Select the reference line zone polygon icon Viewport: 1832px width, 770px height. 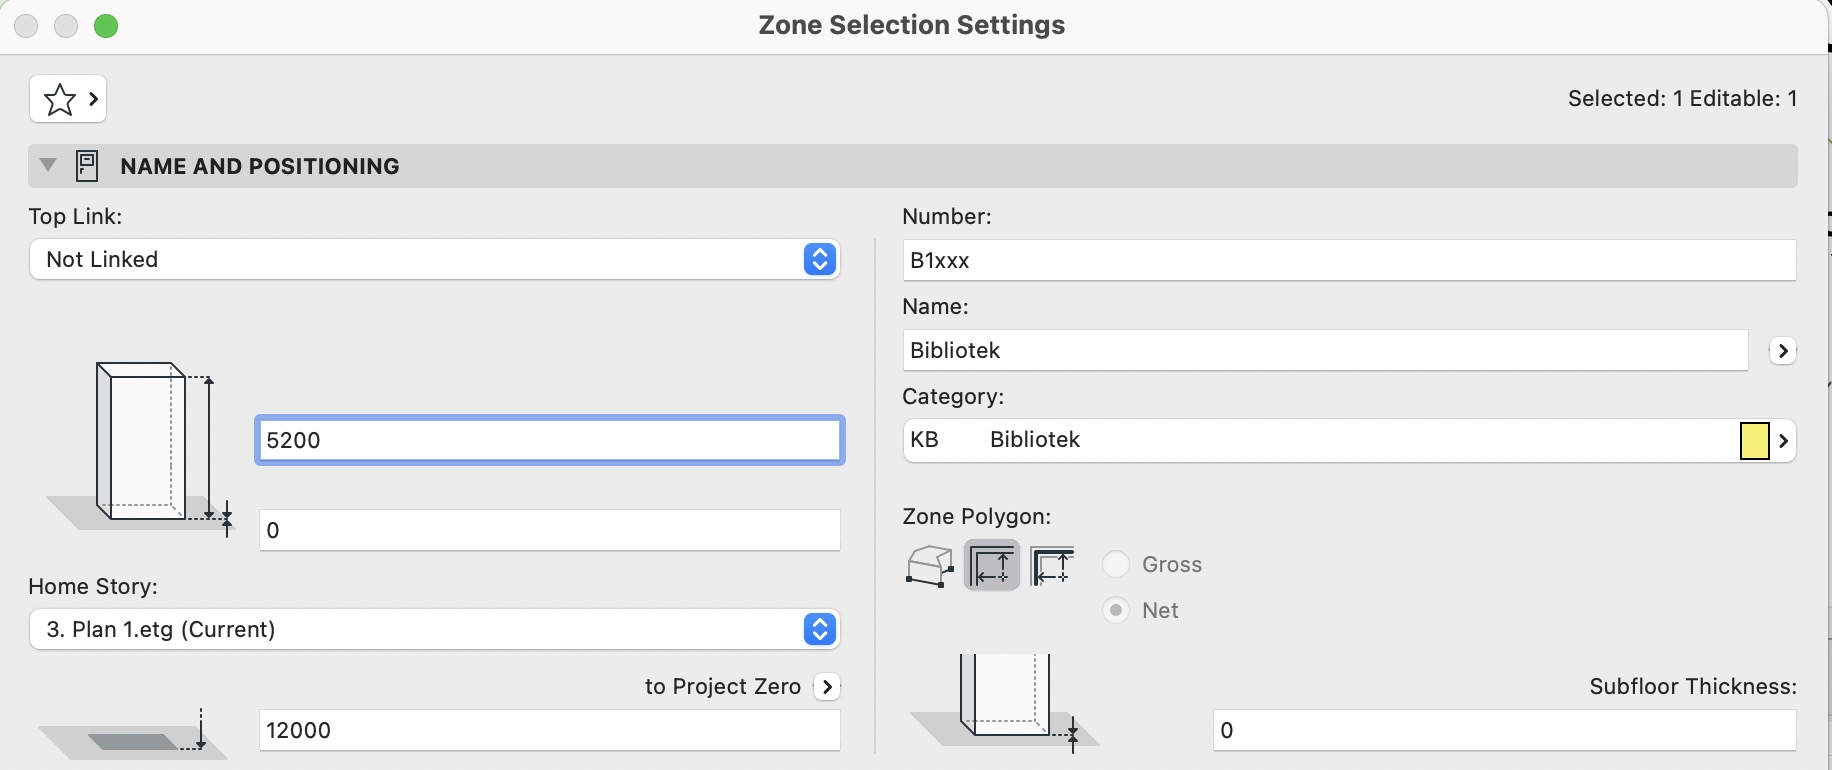[x=1052, y=566]
